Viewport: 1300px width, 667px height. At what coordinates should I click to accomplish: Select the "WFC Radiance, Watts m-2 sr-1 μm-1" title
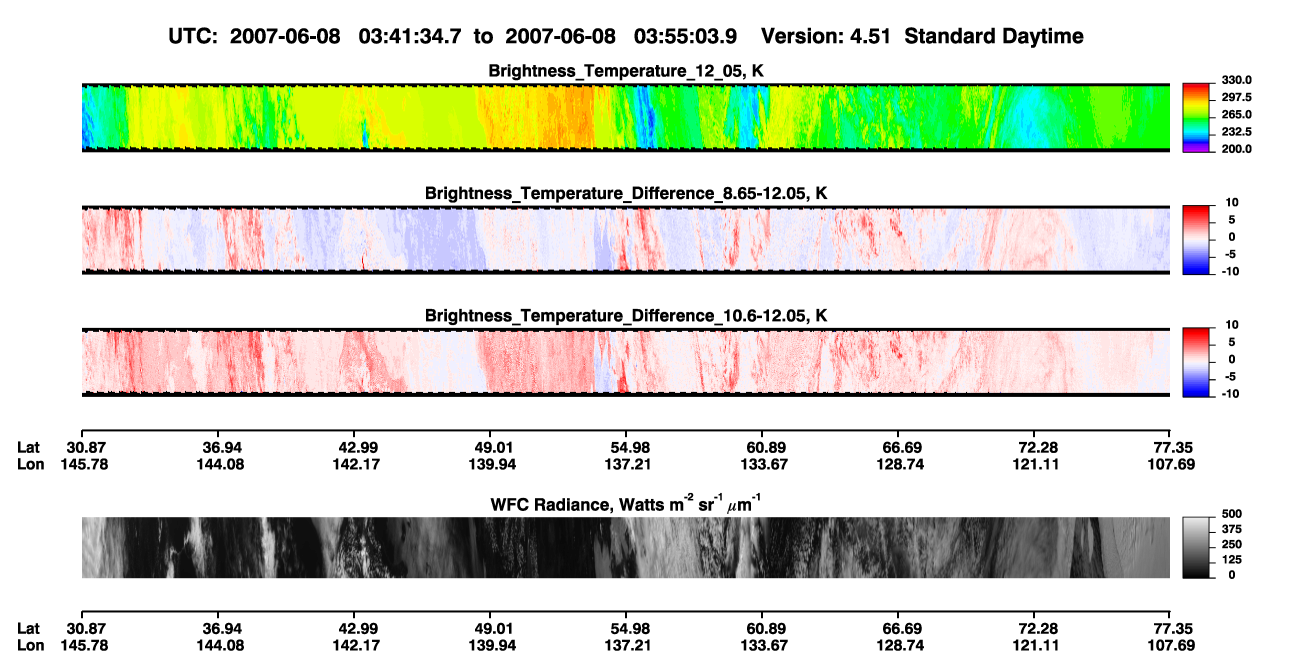[x=626, y=502]
